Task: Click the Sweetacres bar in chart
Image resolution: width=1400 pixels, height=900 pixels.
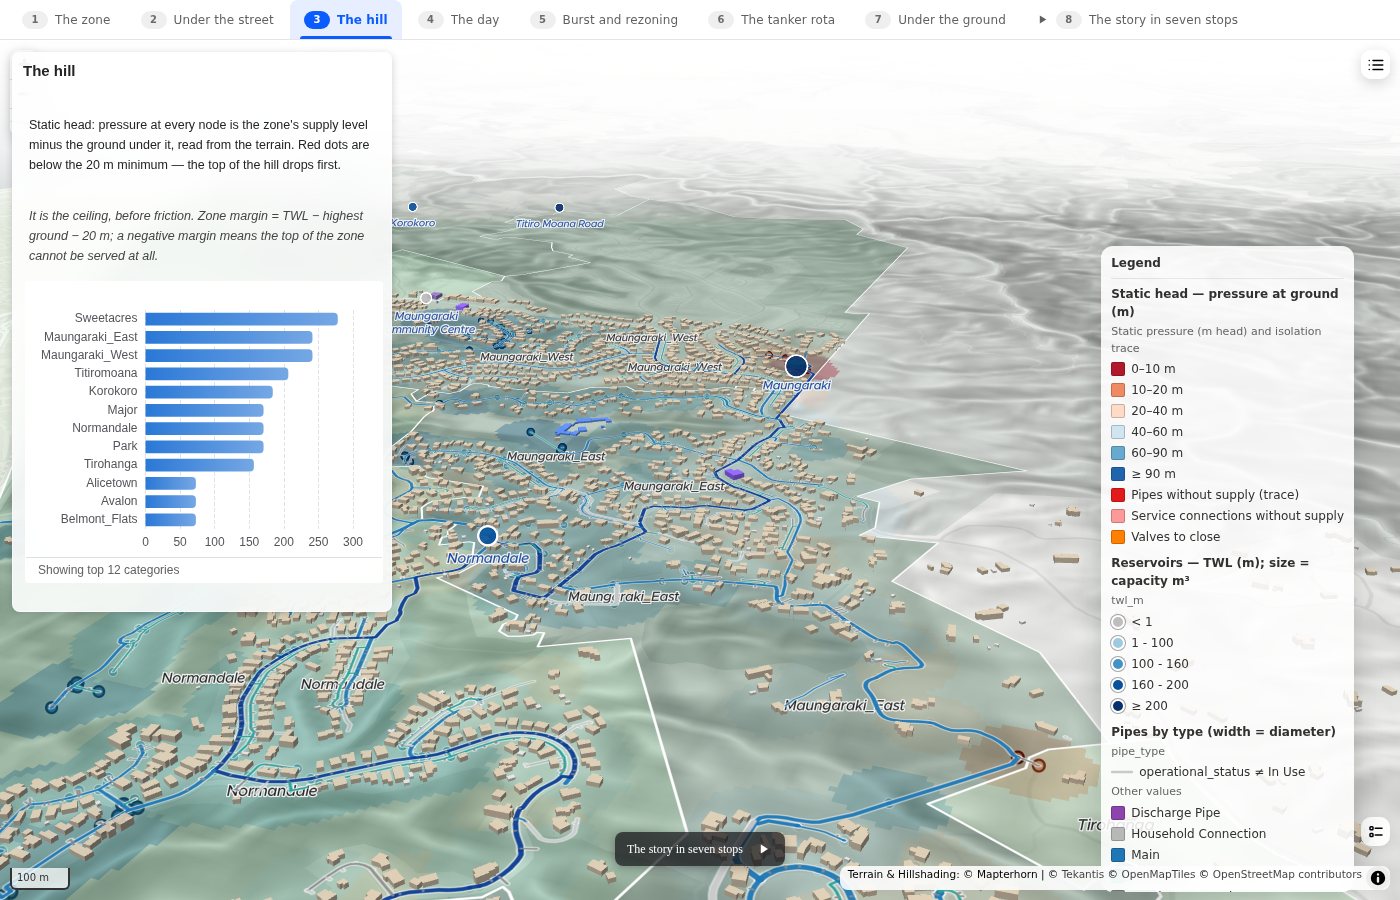Action: pyautogui.click(x=241, y=319)
